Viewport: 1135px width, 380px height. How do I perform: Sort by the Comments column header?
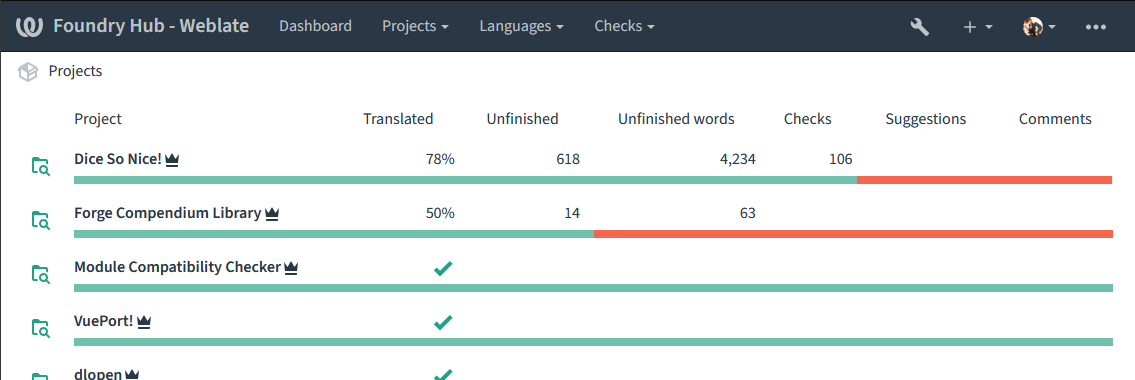(1055, 119)
